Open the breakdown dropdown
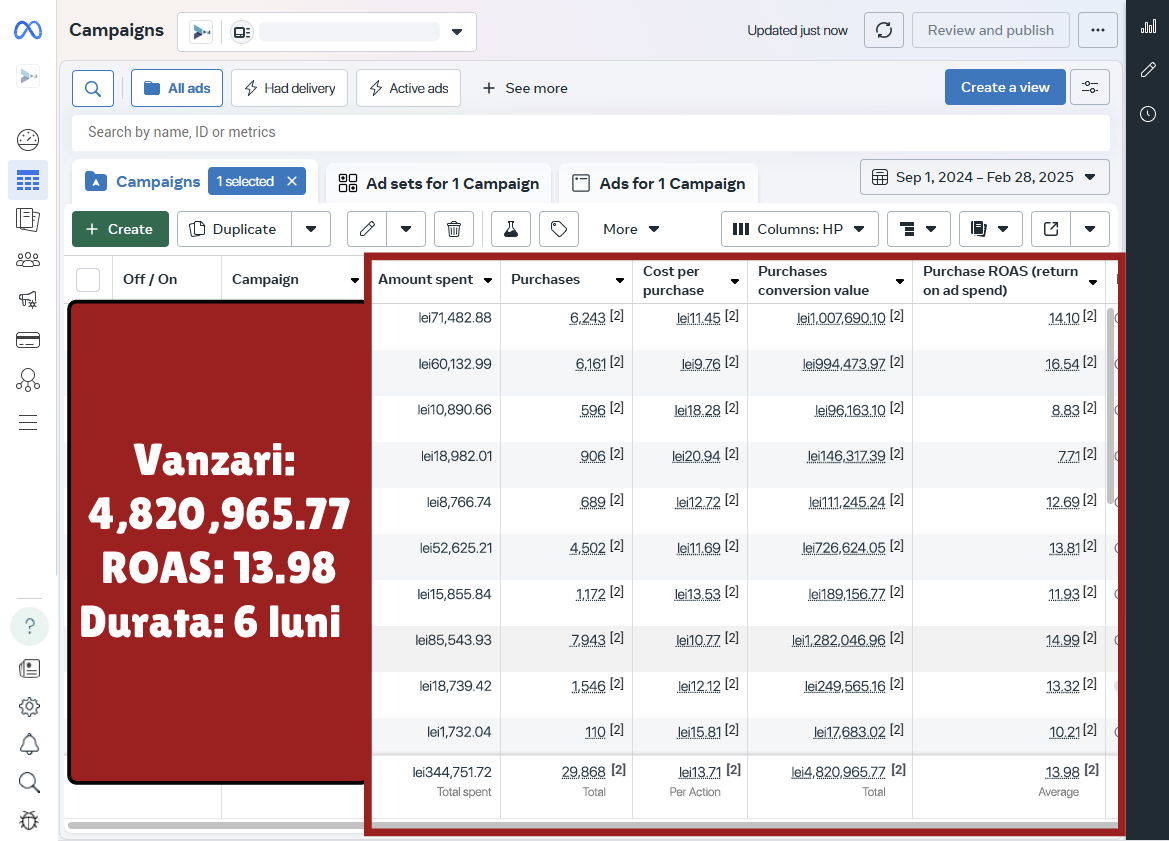This screenshot has width=1169, height=841. [x=918, y=229]
